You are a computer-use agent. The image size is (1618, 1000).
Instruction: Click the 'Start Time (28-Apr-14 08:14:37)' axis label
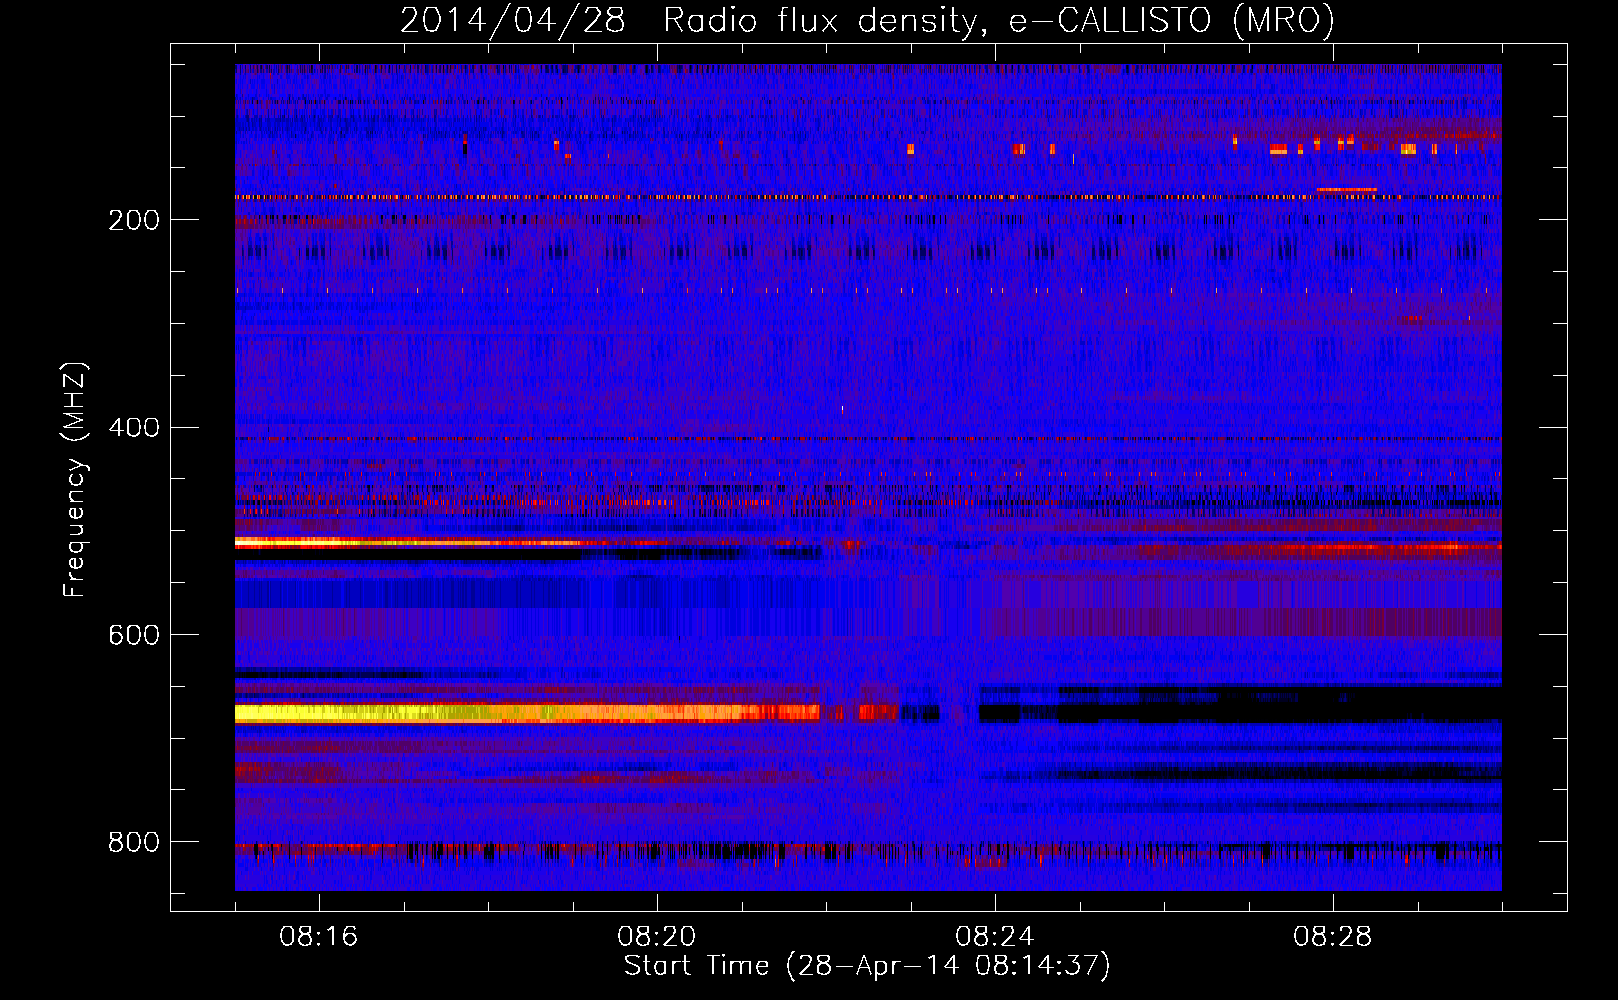click(x=867, y=966)
